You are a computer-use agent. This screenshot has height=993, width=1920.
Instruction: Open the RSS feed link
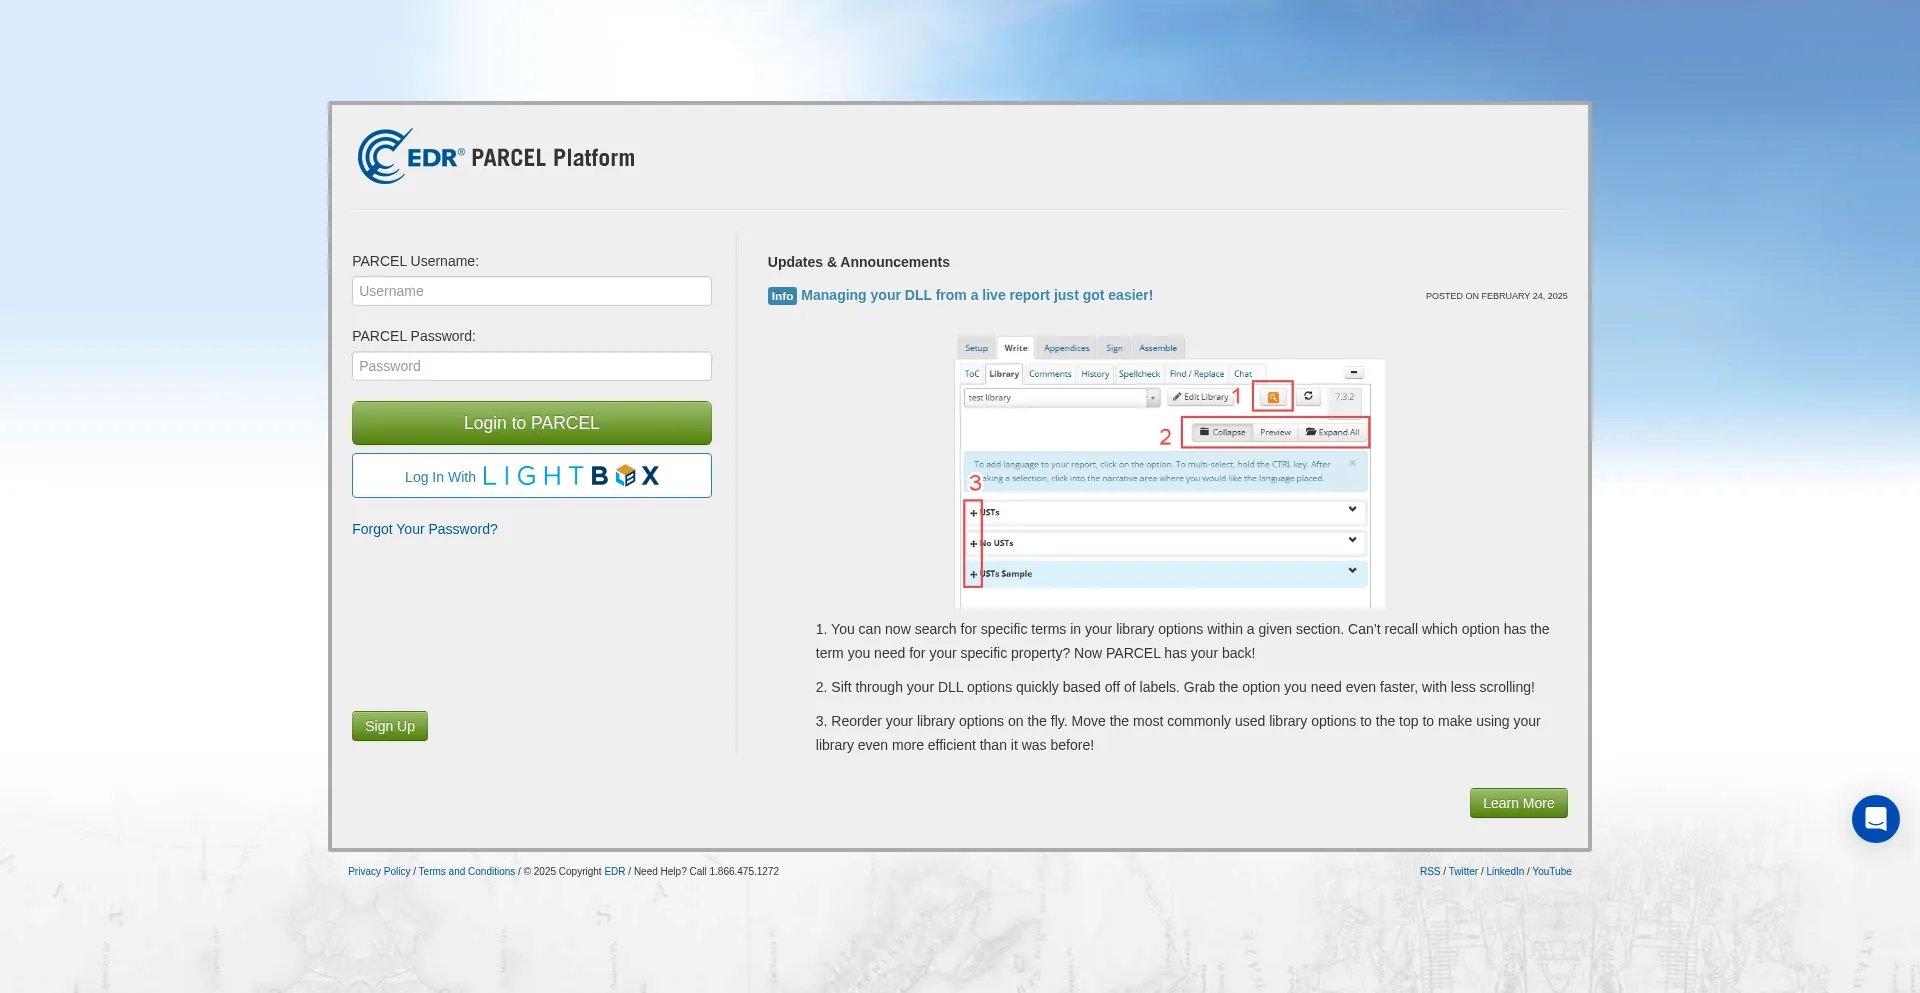pyautogui.click(x=1429, y=872)
